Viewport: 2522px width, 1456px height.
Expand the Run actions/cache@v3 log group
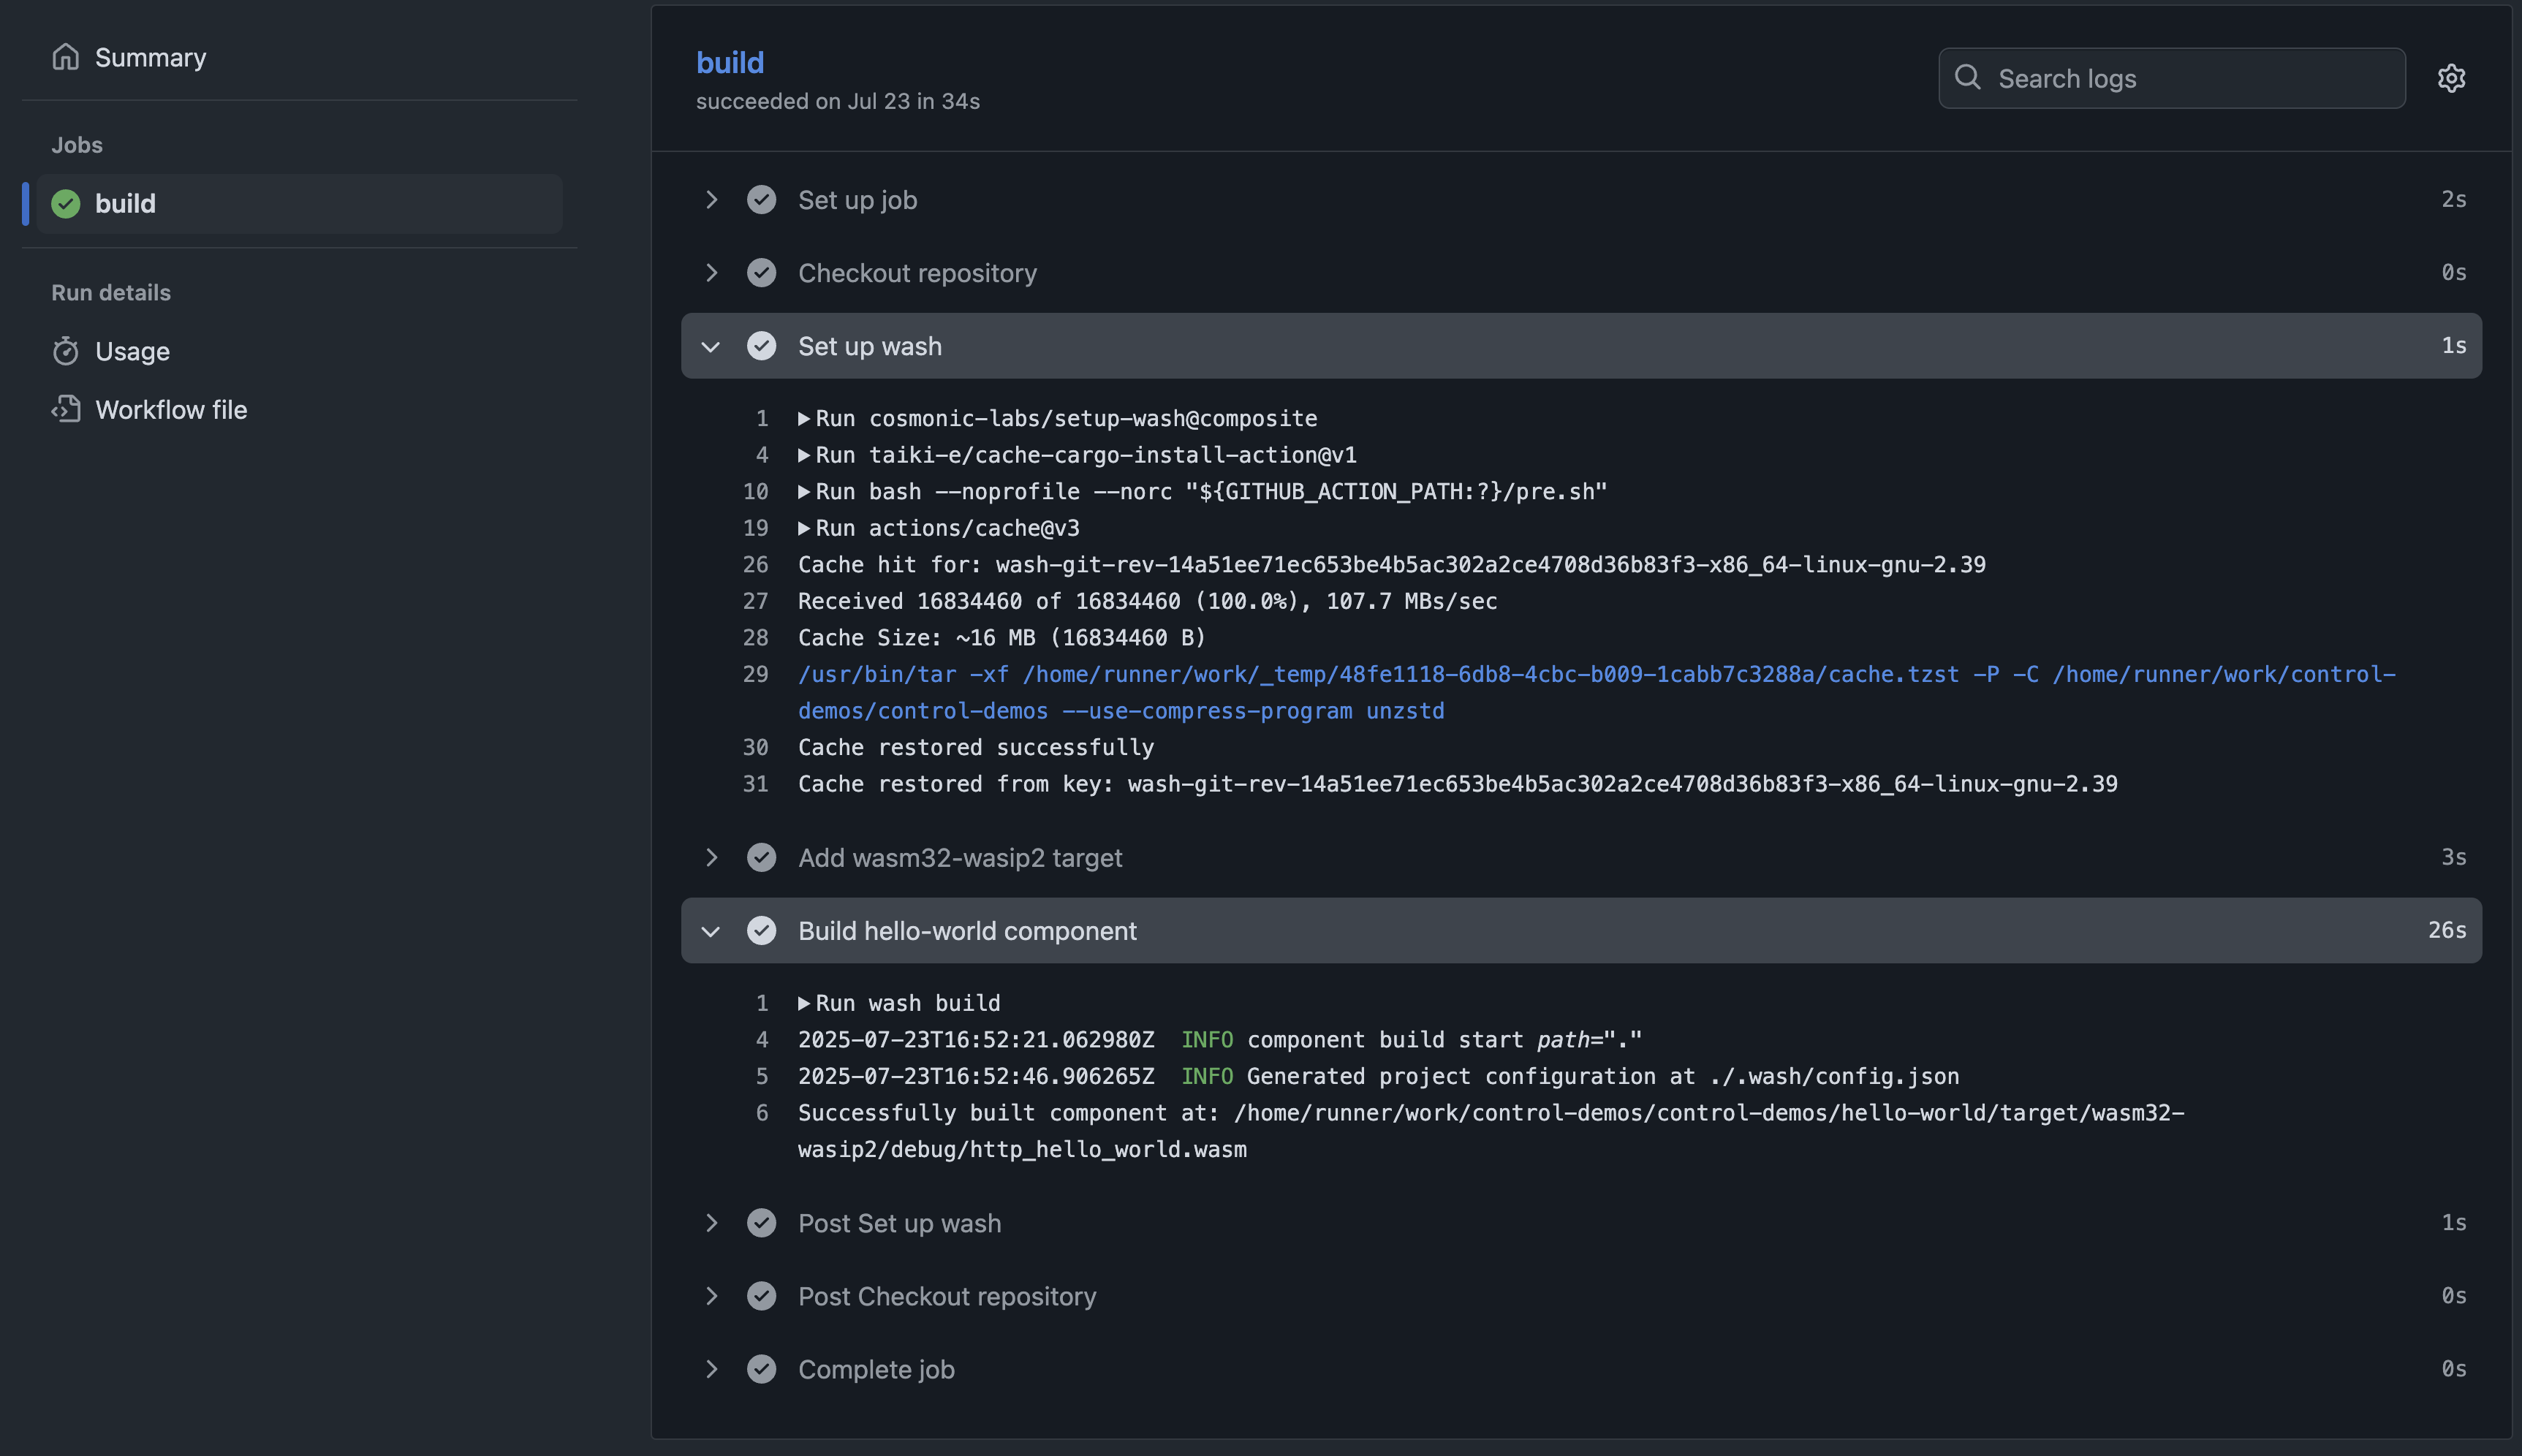[x=804, y=528]
